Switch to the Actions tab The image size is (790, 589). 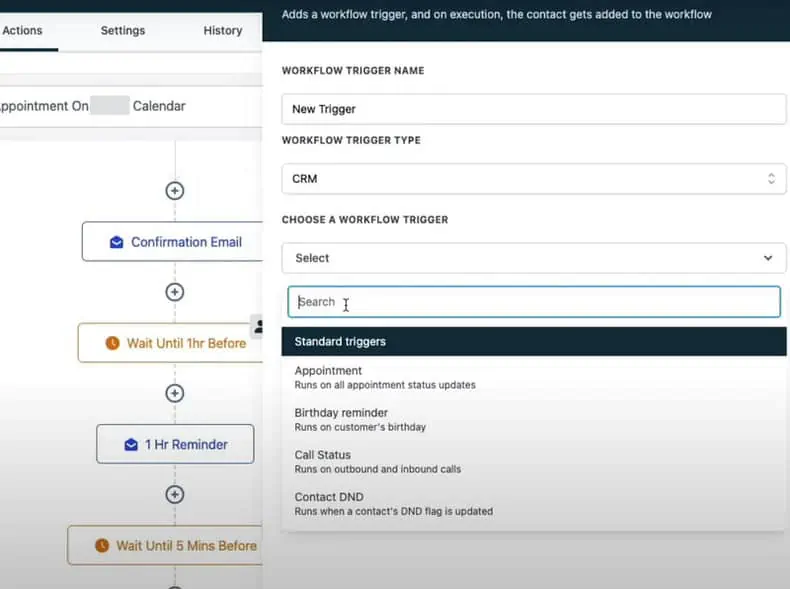tap(22, 30)
